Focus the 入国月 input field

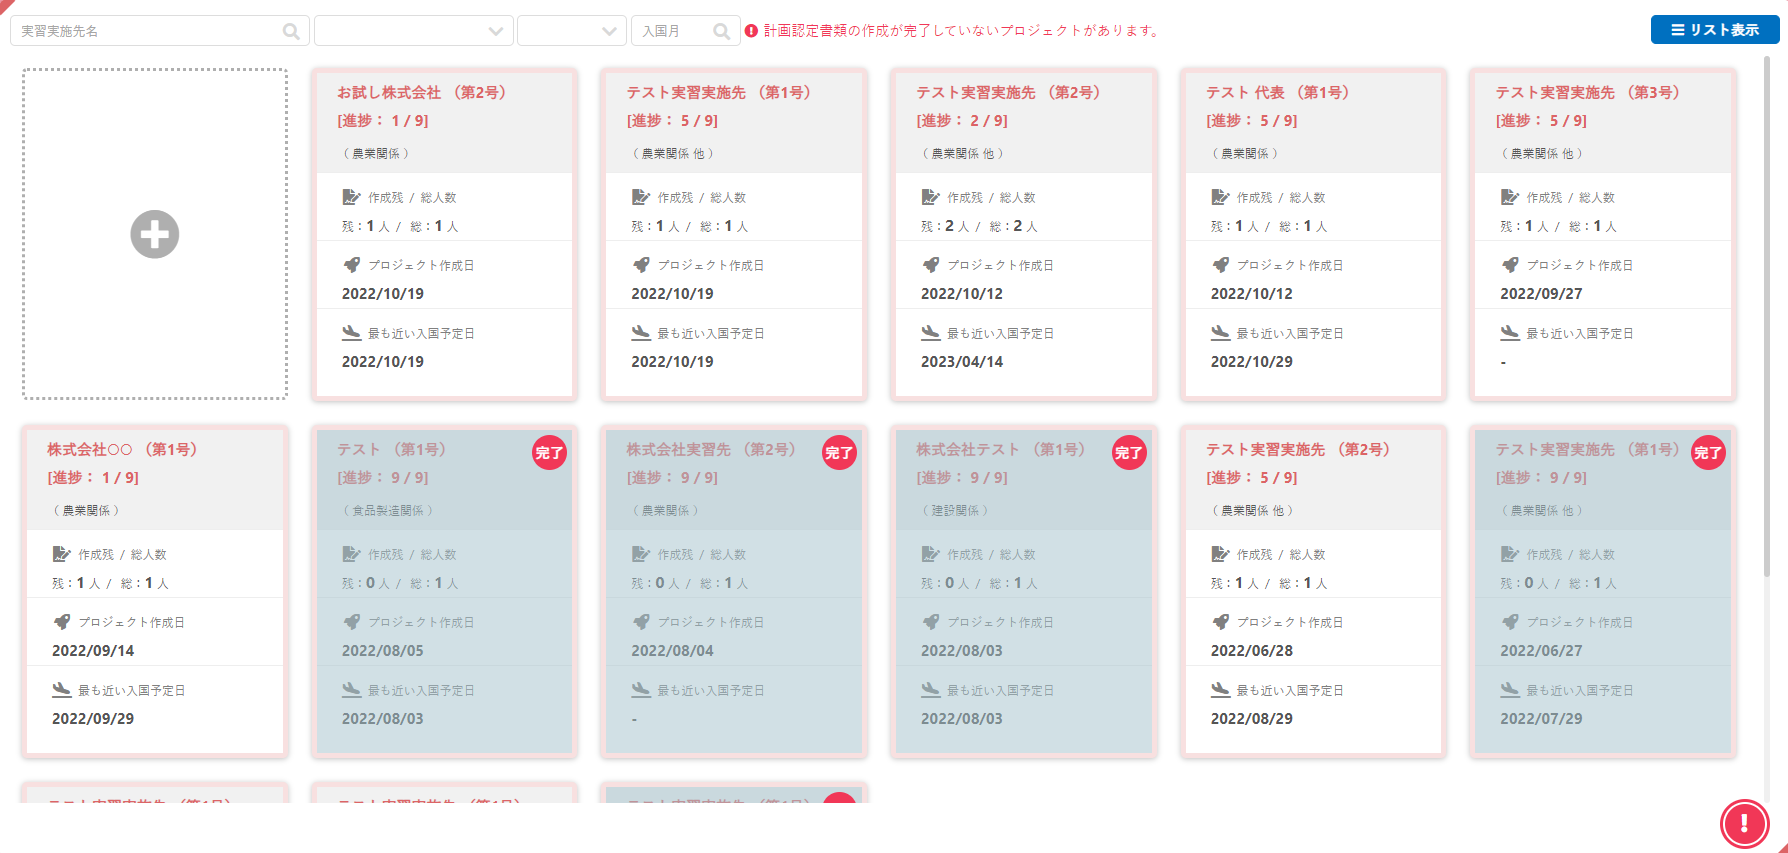click(672, 31)
